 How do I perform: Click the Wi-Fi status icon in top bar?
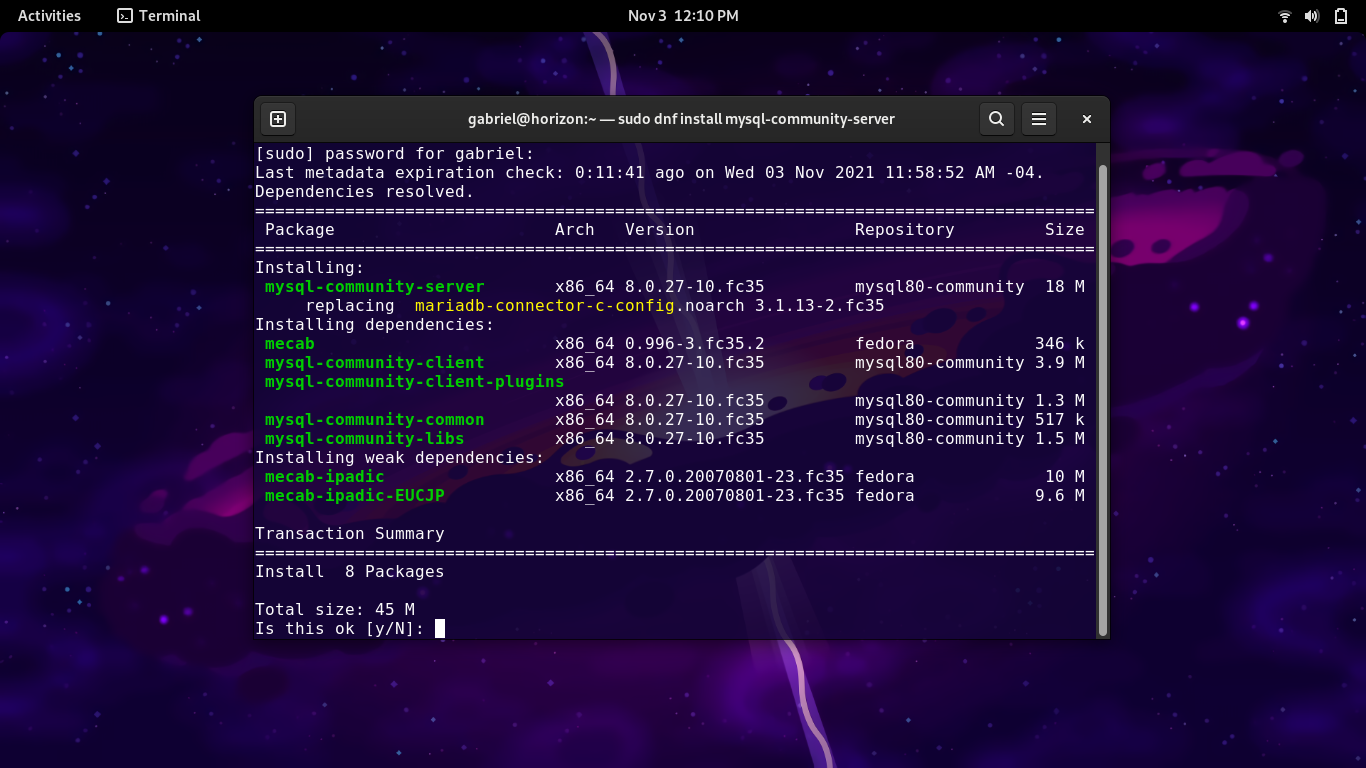coord(1285,16)
